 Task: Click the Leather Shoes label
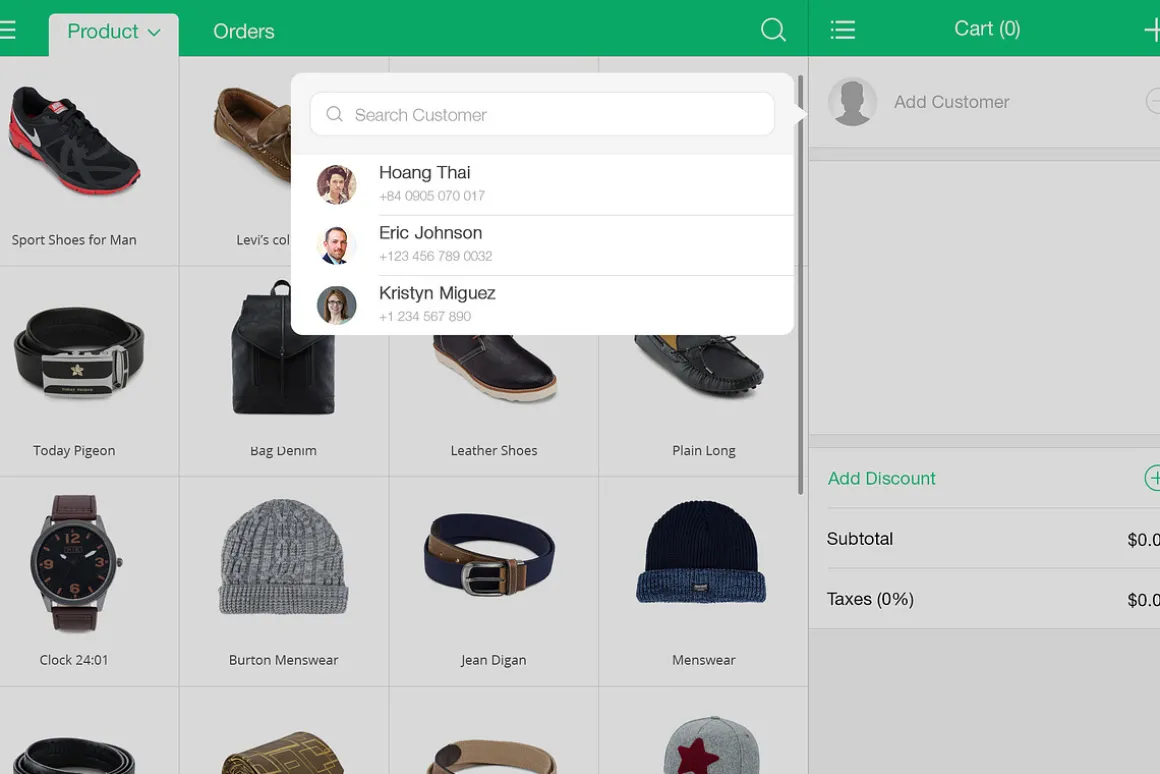coord(494,451)
